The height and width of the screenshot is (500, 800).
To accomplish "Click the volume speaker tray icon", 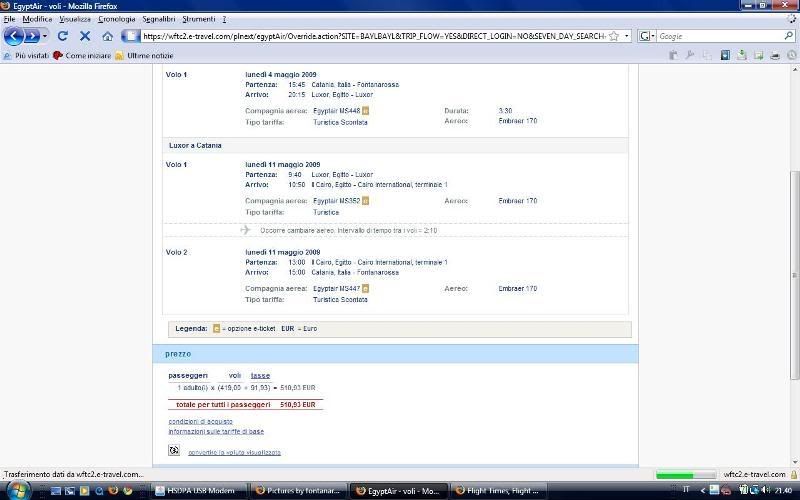I will [765, 490].
